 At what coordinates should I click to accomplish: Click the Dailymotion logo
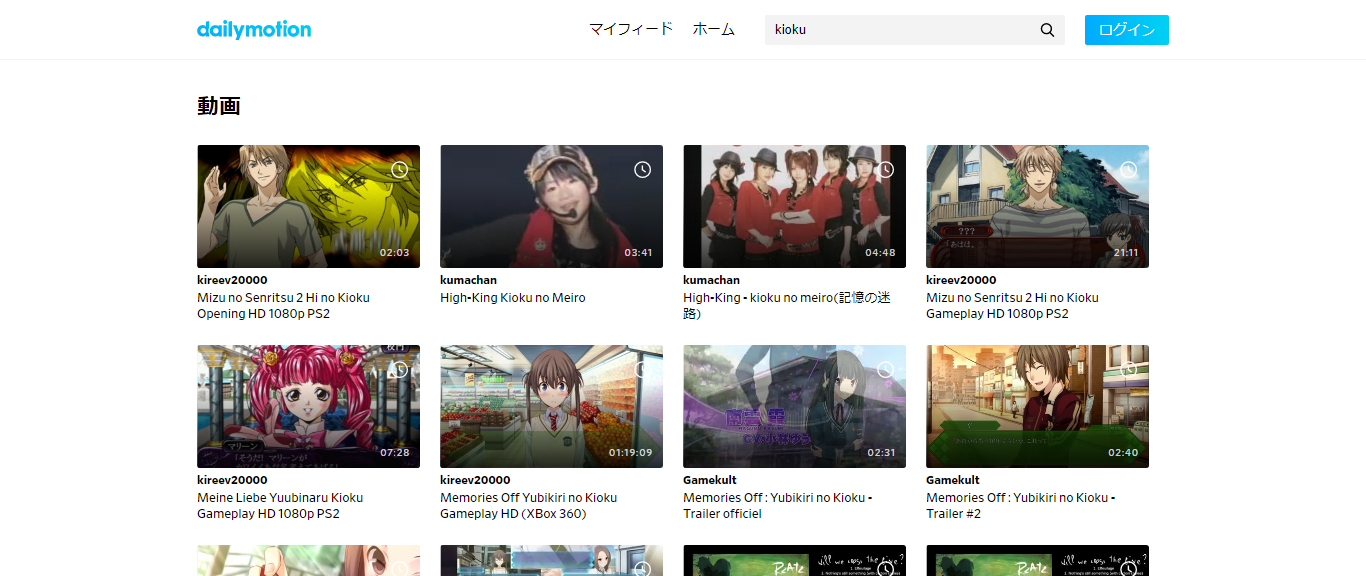[254, 29]
